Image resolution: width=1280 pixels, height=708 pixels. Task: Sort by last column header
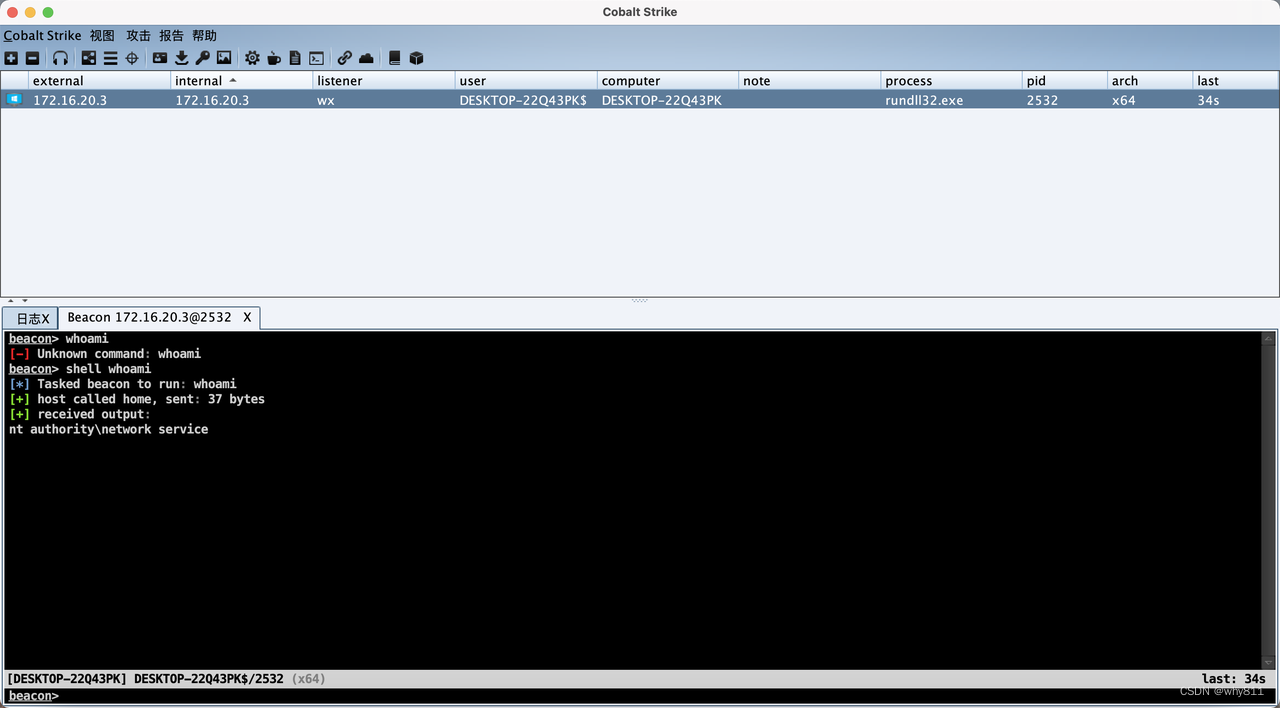tap(1236, 80)
